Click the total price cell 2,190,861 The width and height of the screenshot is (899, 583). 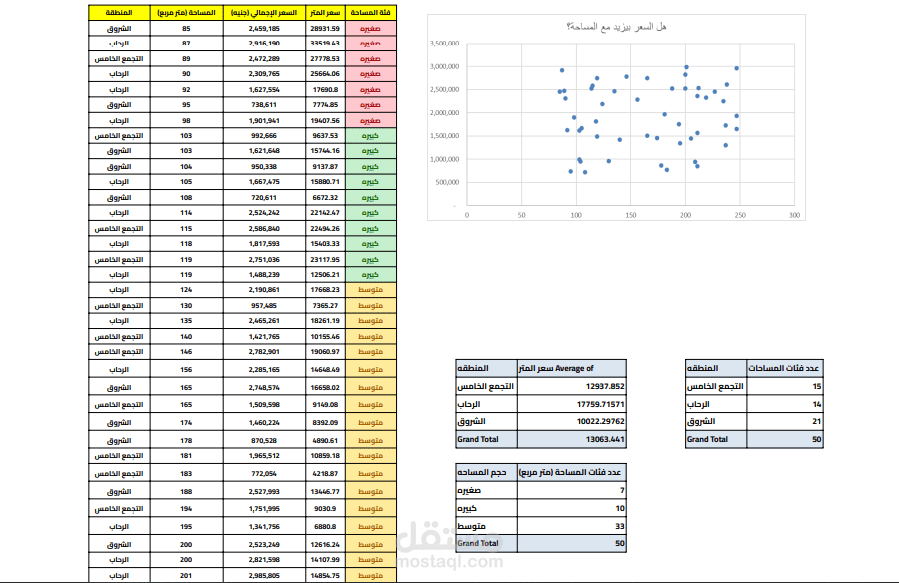pyautogui.click(x=264, y=290)
